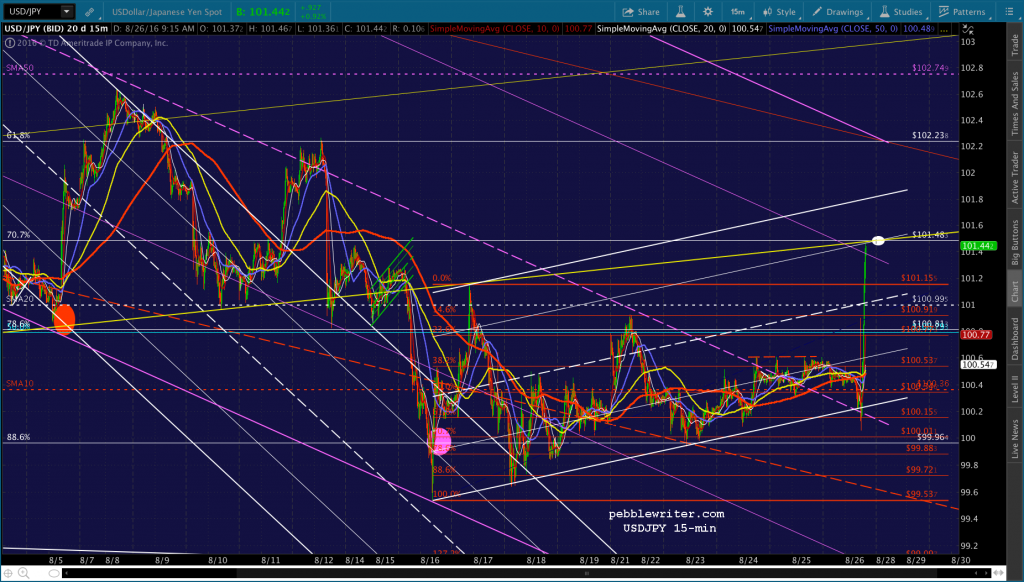Click the pink ellipse drawing near 8/16

pyautogui.click(x=440, y=442)
